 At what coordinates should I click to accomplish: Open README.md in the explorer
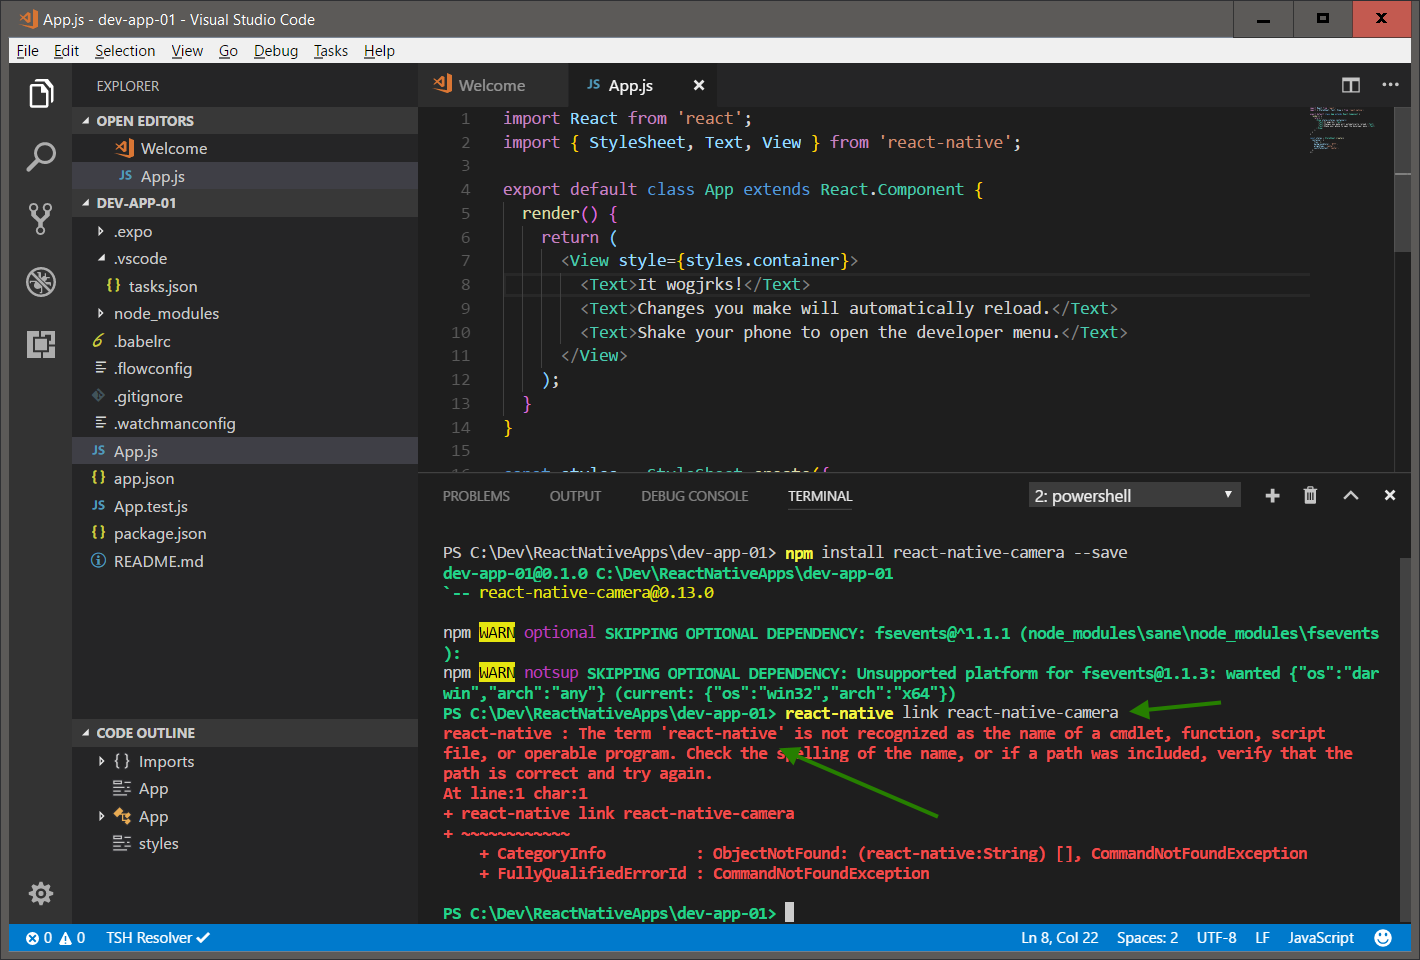tap(245, 561)
